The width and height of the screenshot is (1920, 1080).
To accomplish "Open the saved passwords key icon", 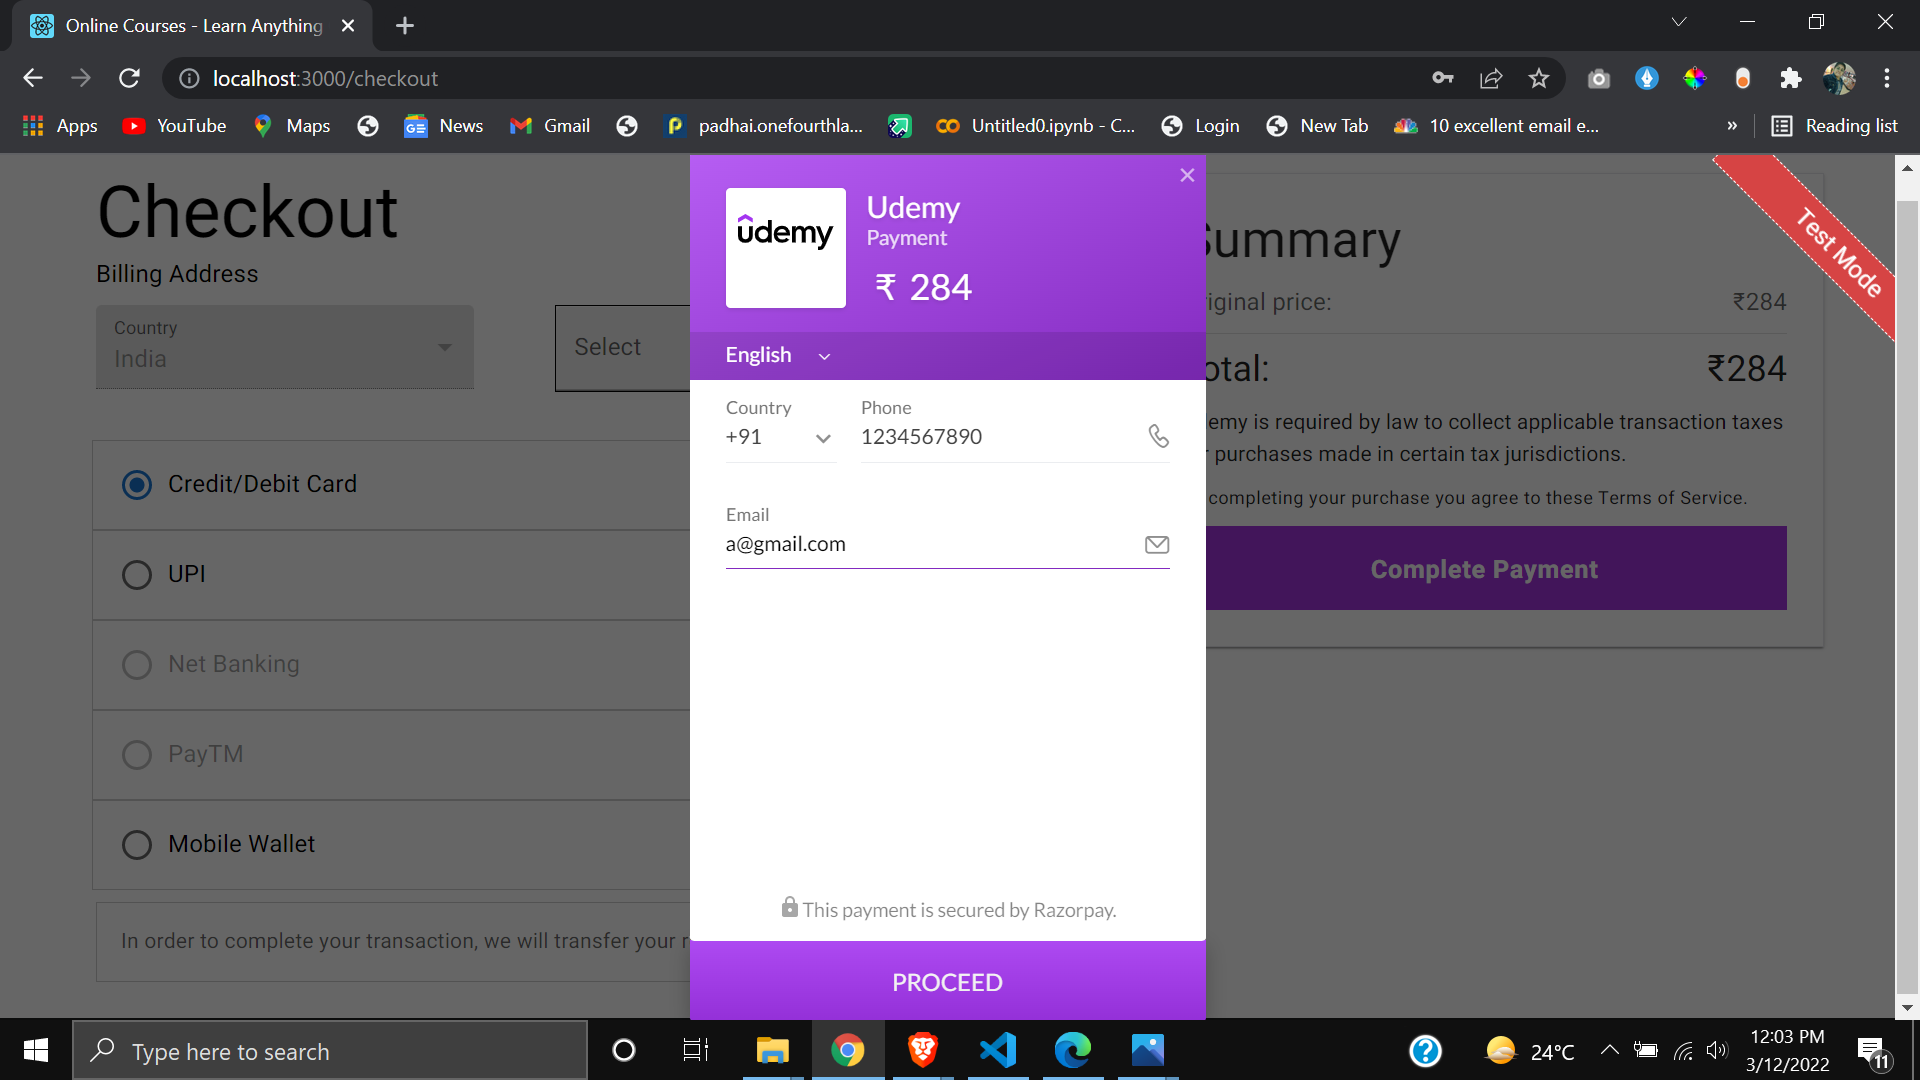I will (x=1442, y=78).
